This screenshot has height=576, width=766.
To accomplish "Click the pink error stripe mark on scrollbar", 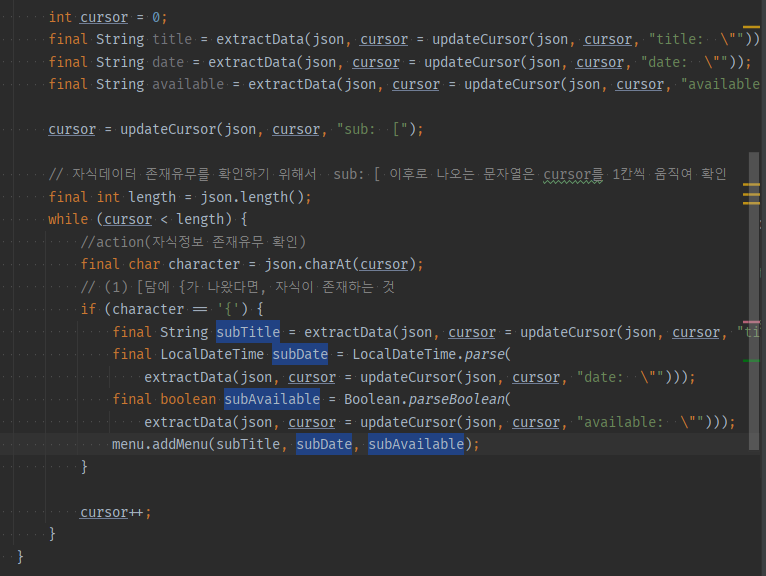I will [x=751, y=322].
